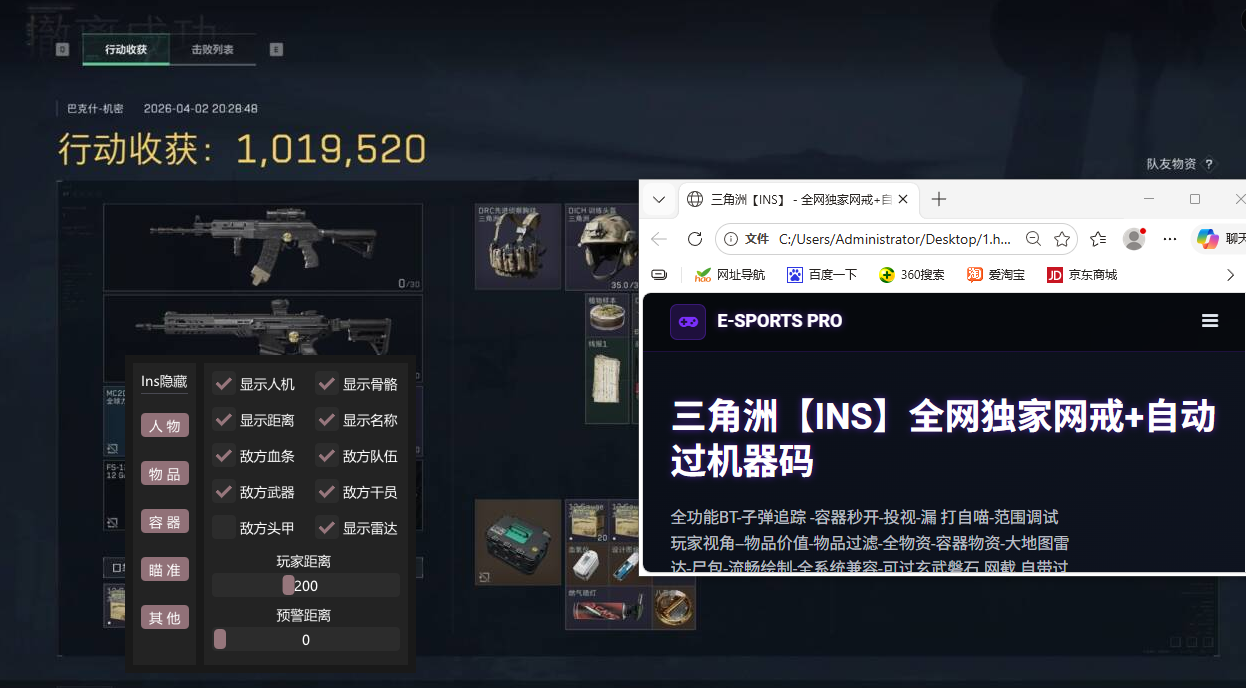This screenshot has width=1246, height=688.
Task: Open the hamburger menu on E-SPORTS PRO page
Action: click(x=1210, y=321)
